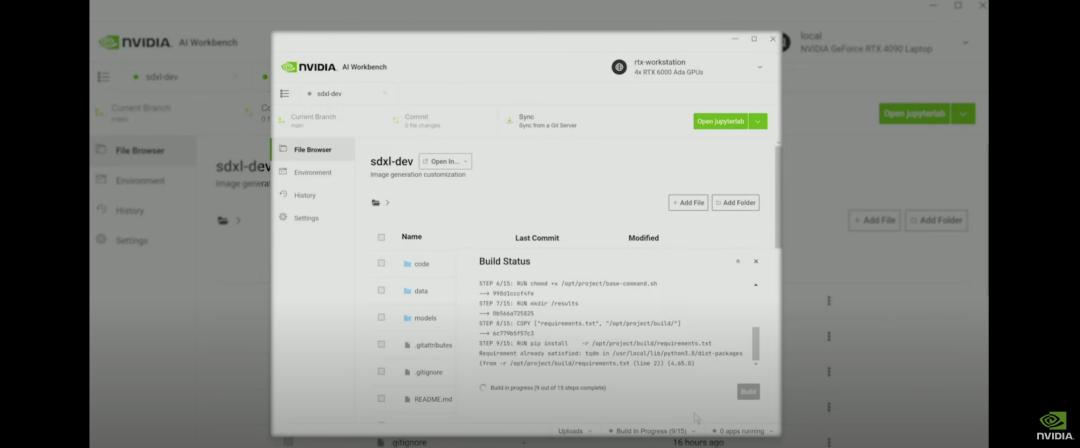Click the greyed Build button
Viewport: 1080px width, 448px height.
point(749,391)
